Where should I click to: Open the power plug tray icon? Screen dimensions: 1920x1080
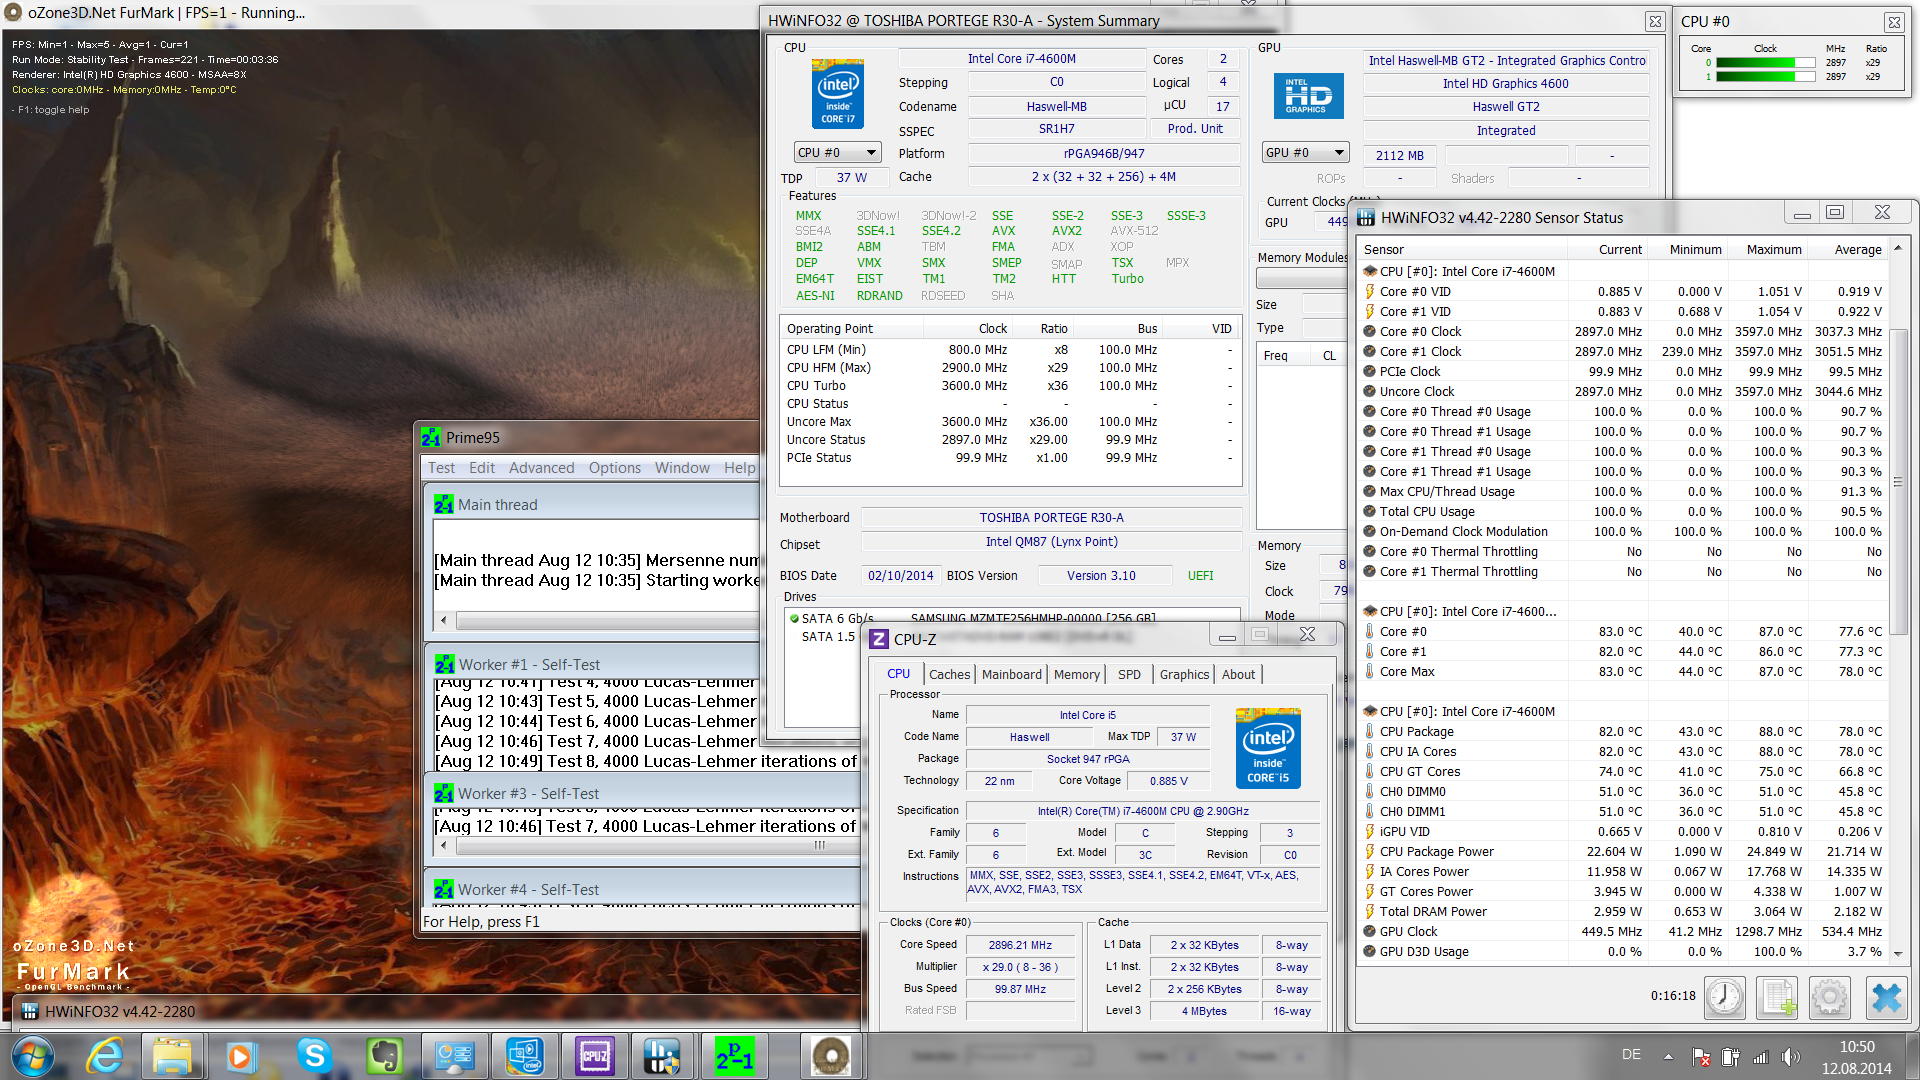(1731, 1056)
